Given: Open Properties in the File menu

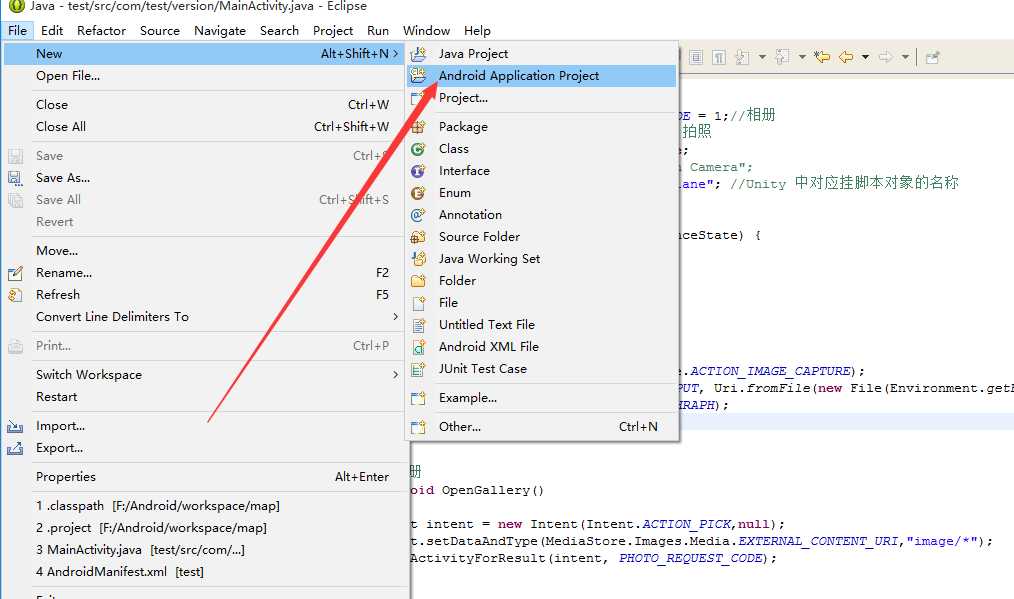Looking at the screenshot, I should coord(204,477).
